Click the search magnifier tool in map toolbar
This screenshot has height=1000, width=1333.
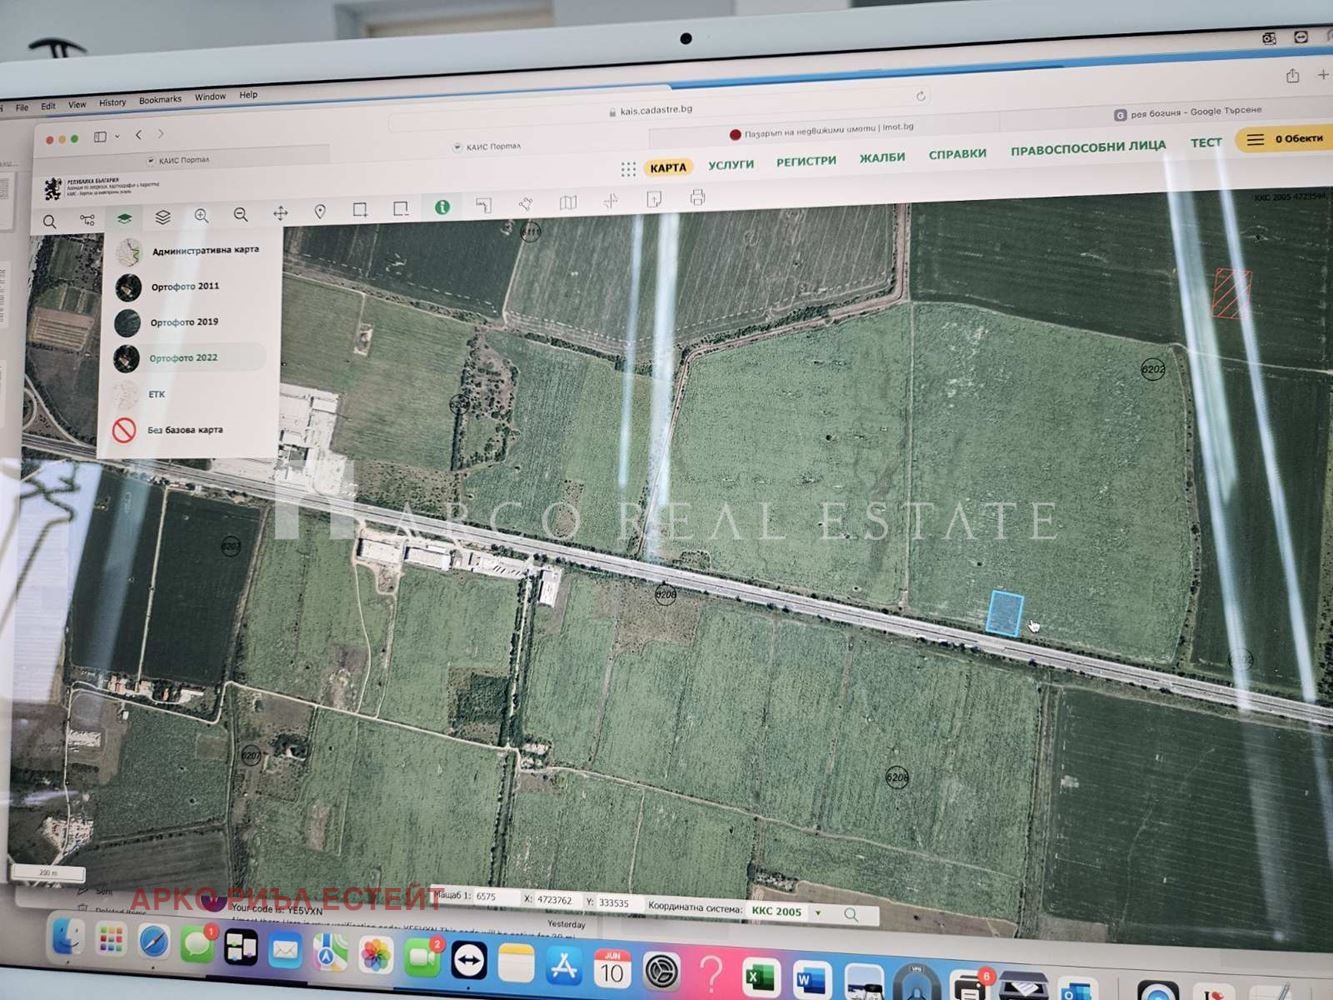(49, 222)
